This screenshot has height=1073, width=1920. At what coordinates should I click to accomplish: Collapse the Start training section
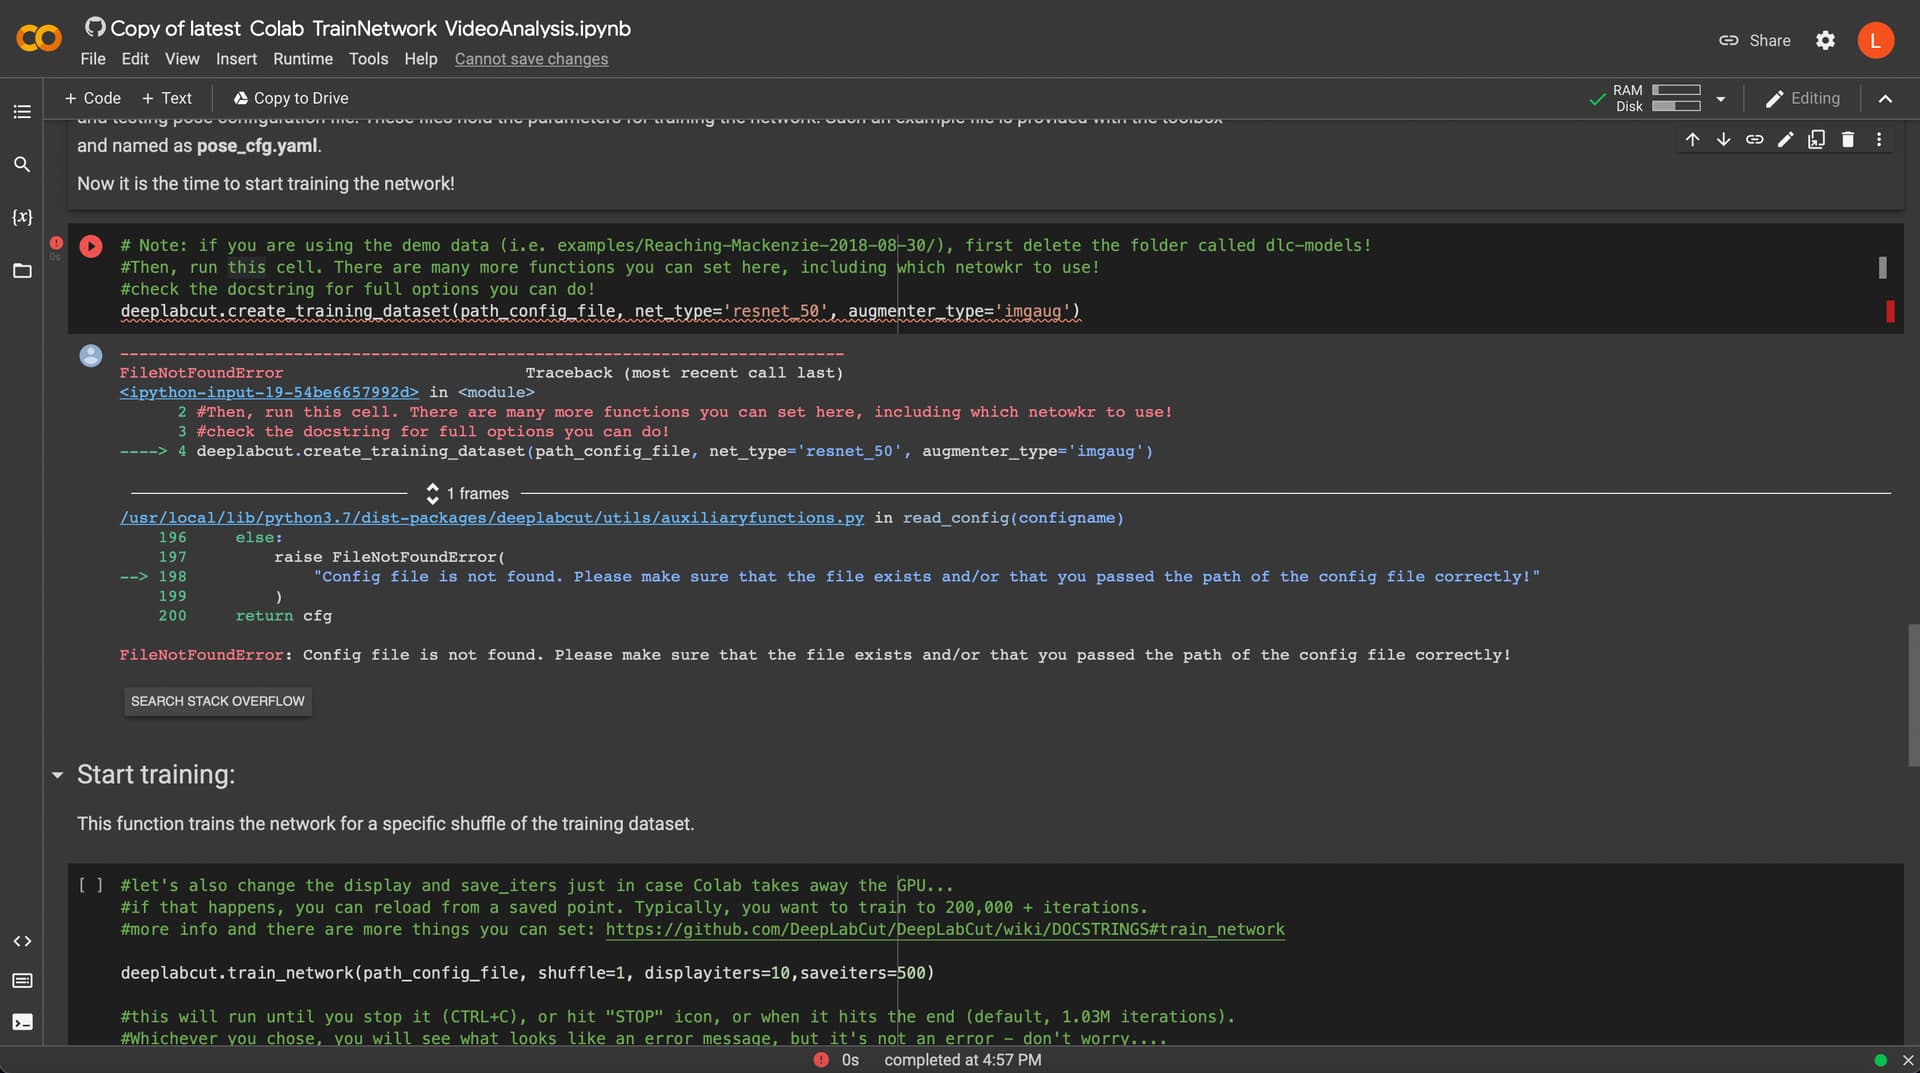57,774
